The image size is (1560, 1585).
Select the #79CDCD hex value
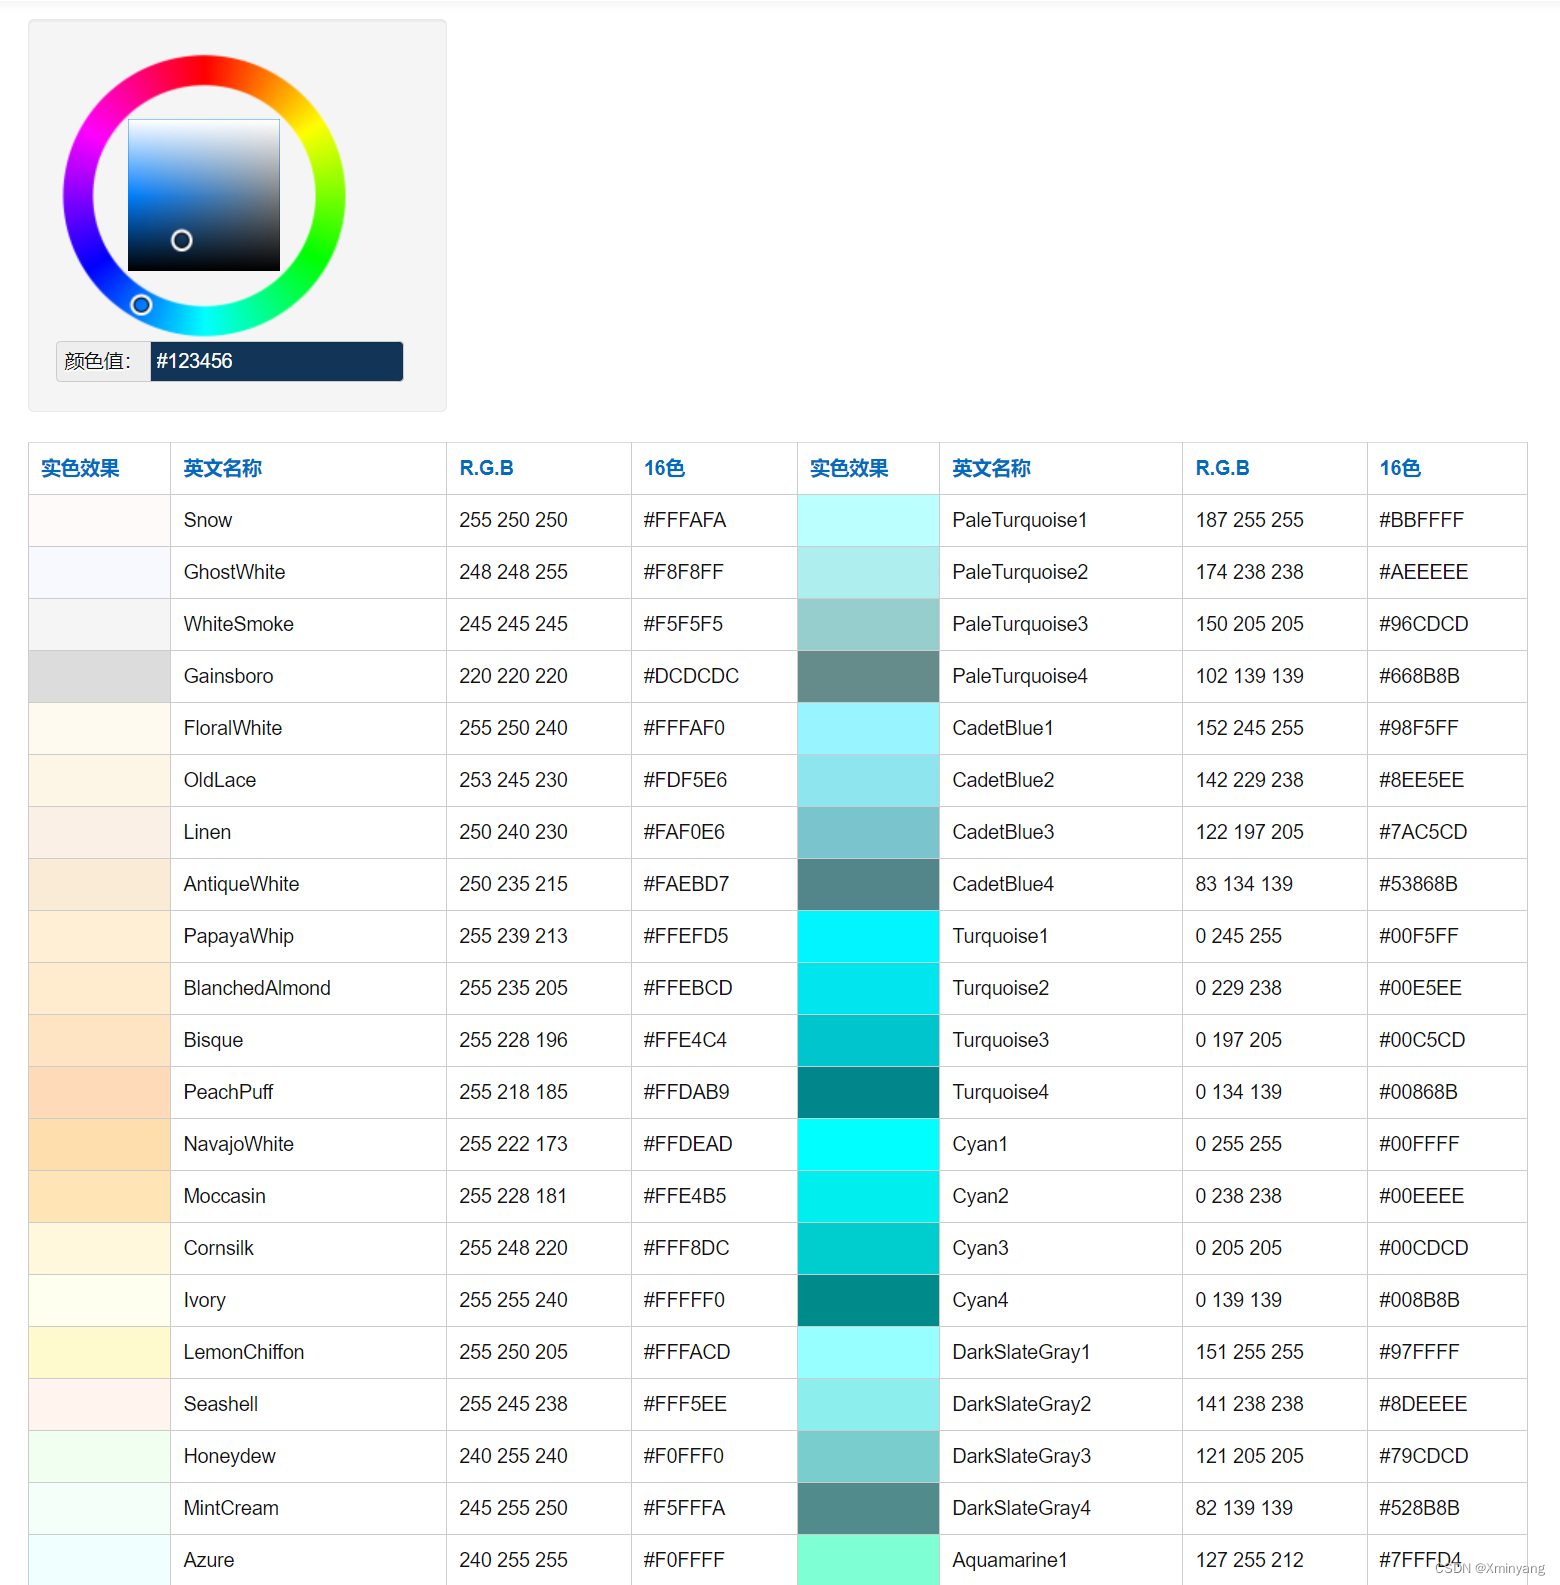point(1424,1456)
